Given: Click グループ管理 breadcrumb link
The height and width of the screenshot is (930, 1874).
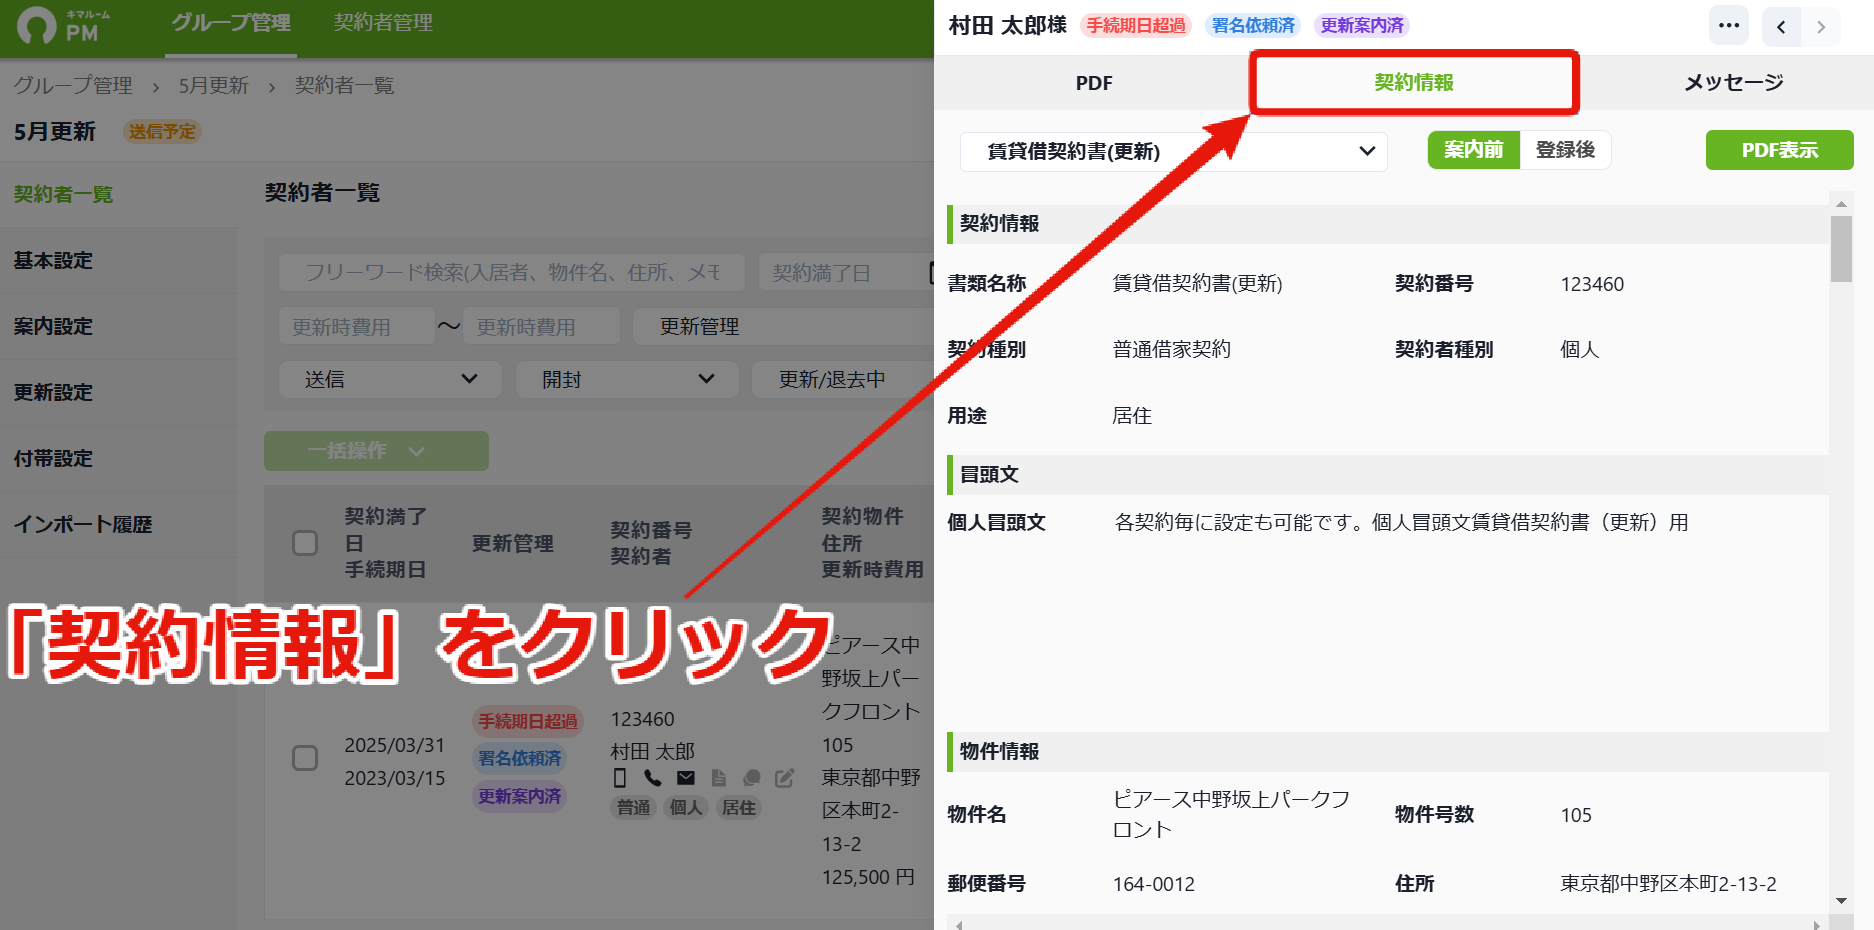Looking at the screenshot, I should (73, 86).
